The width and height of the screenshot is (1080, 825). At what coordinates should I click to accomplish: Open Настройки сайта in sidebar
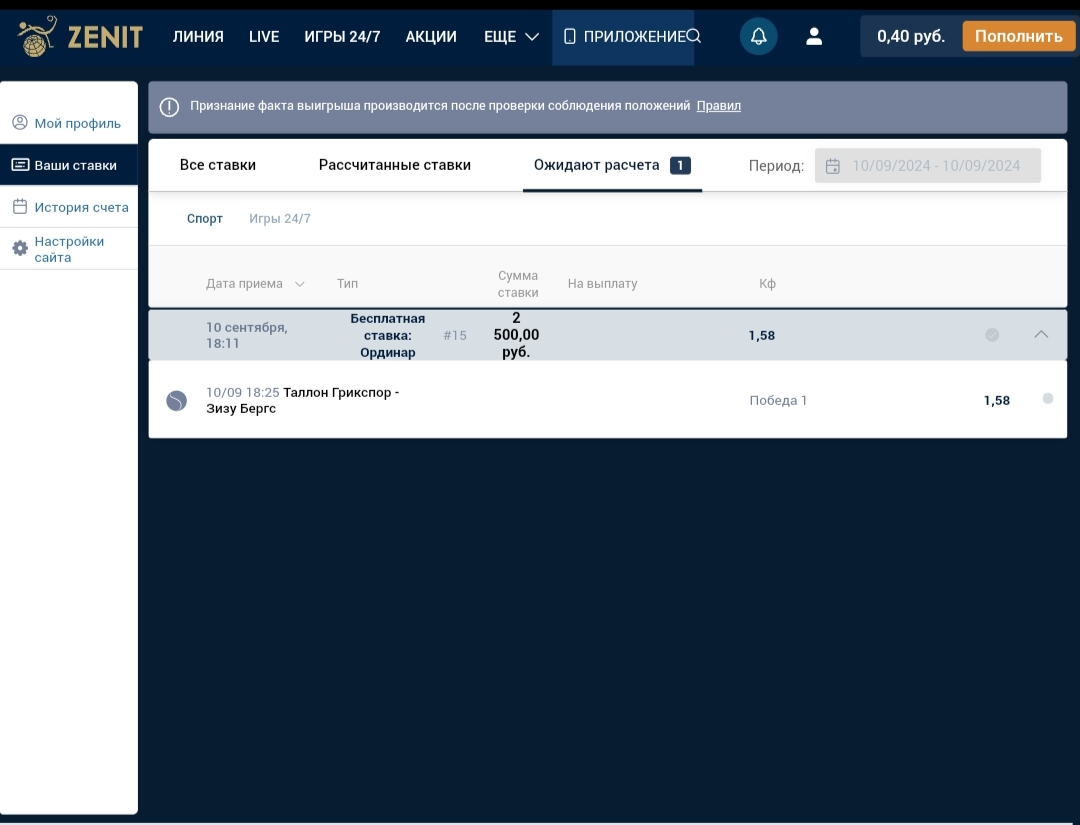[x=69, y=249]
